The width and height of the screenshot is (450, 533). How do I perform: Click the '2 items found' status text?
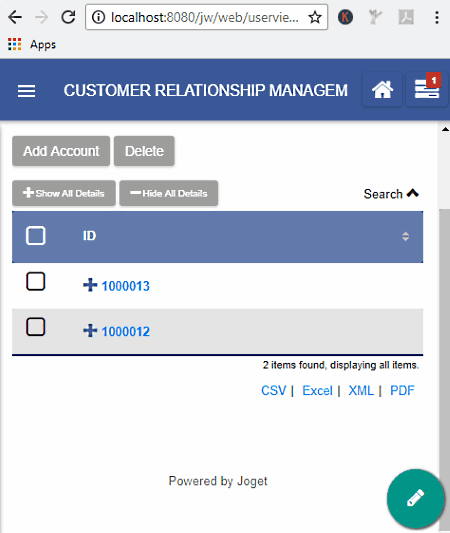(341, 365)
